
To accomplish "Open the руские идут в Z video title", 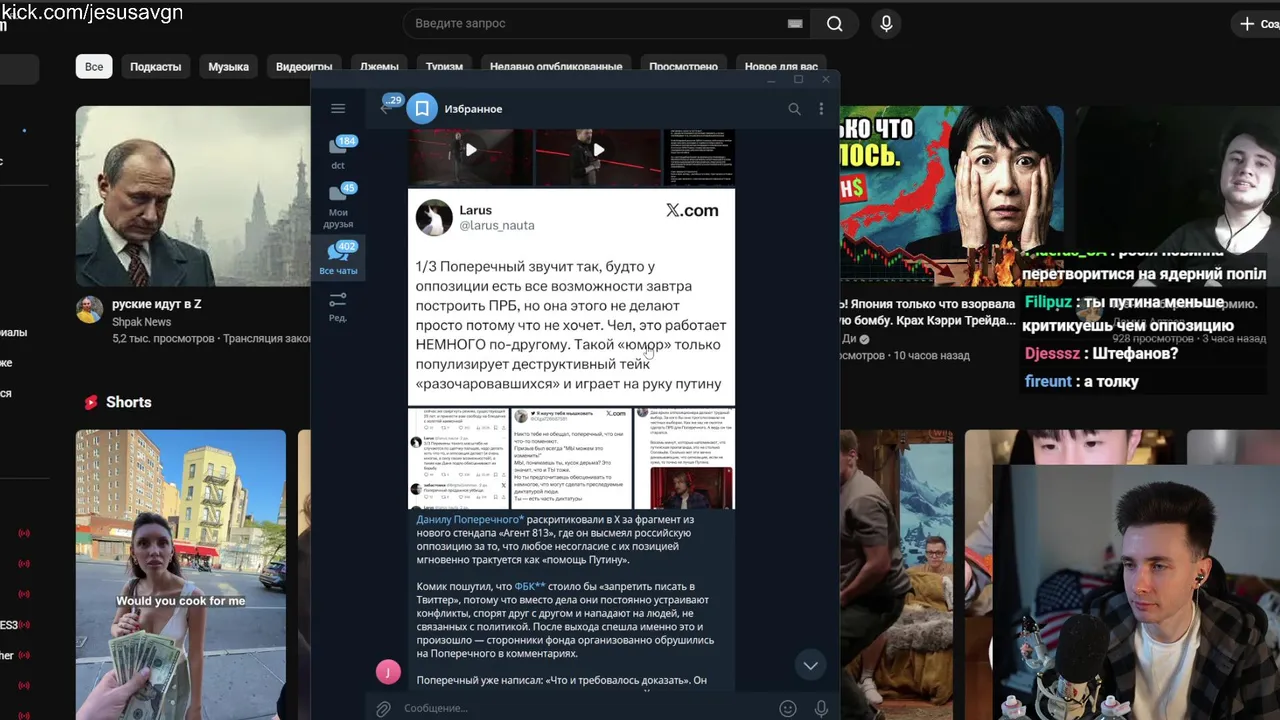I will pyautogui.click(x=157, y=304).
